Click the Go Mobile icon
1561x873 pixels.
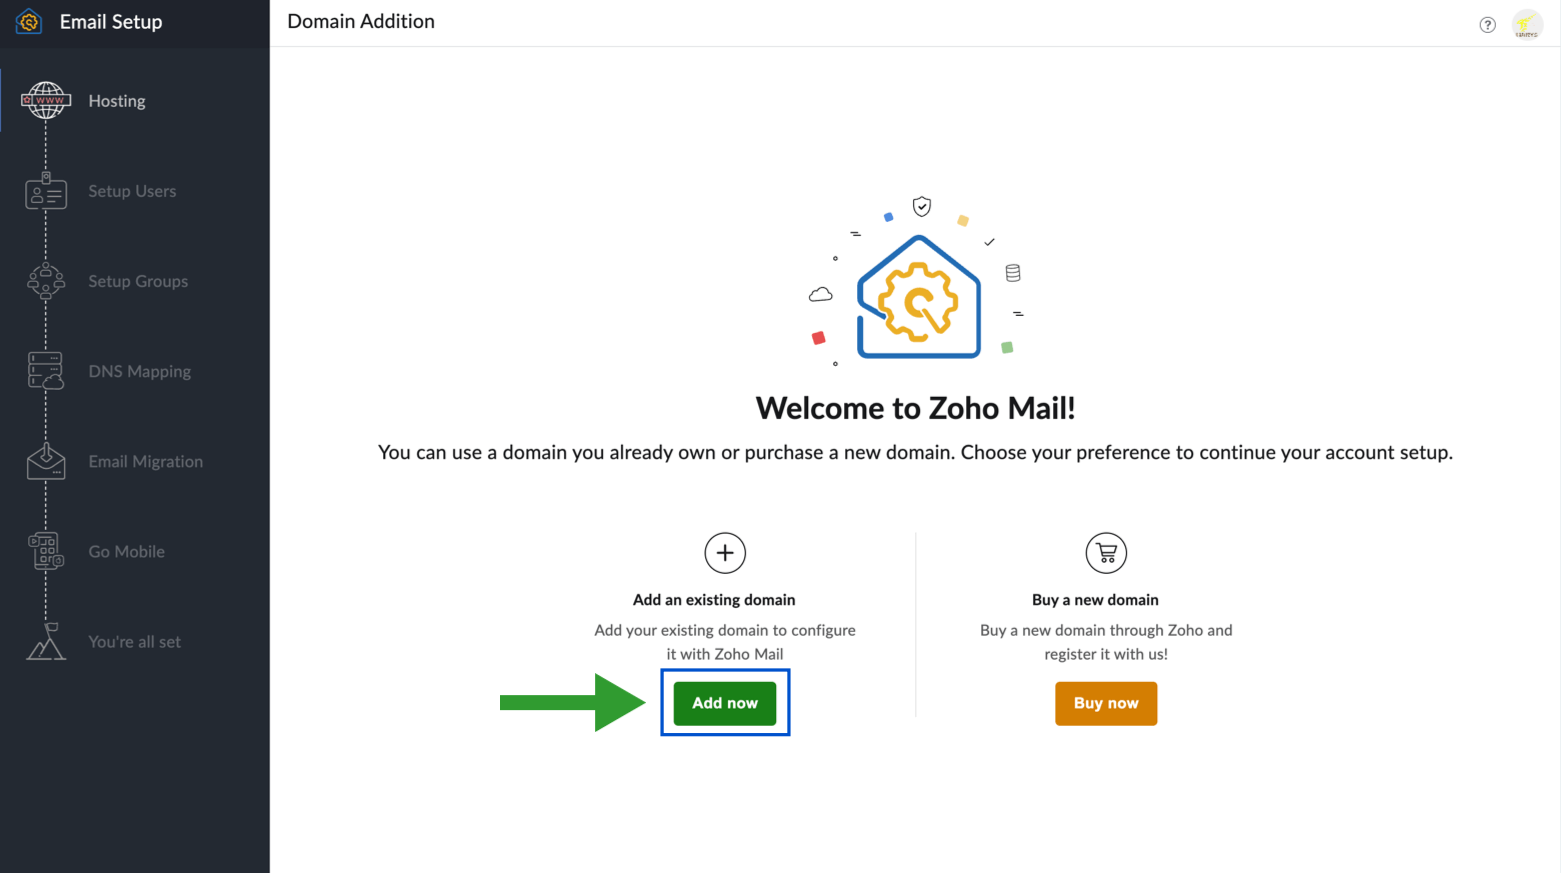pyautogui.click(x=46, y=551)
